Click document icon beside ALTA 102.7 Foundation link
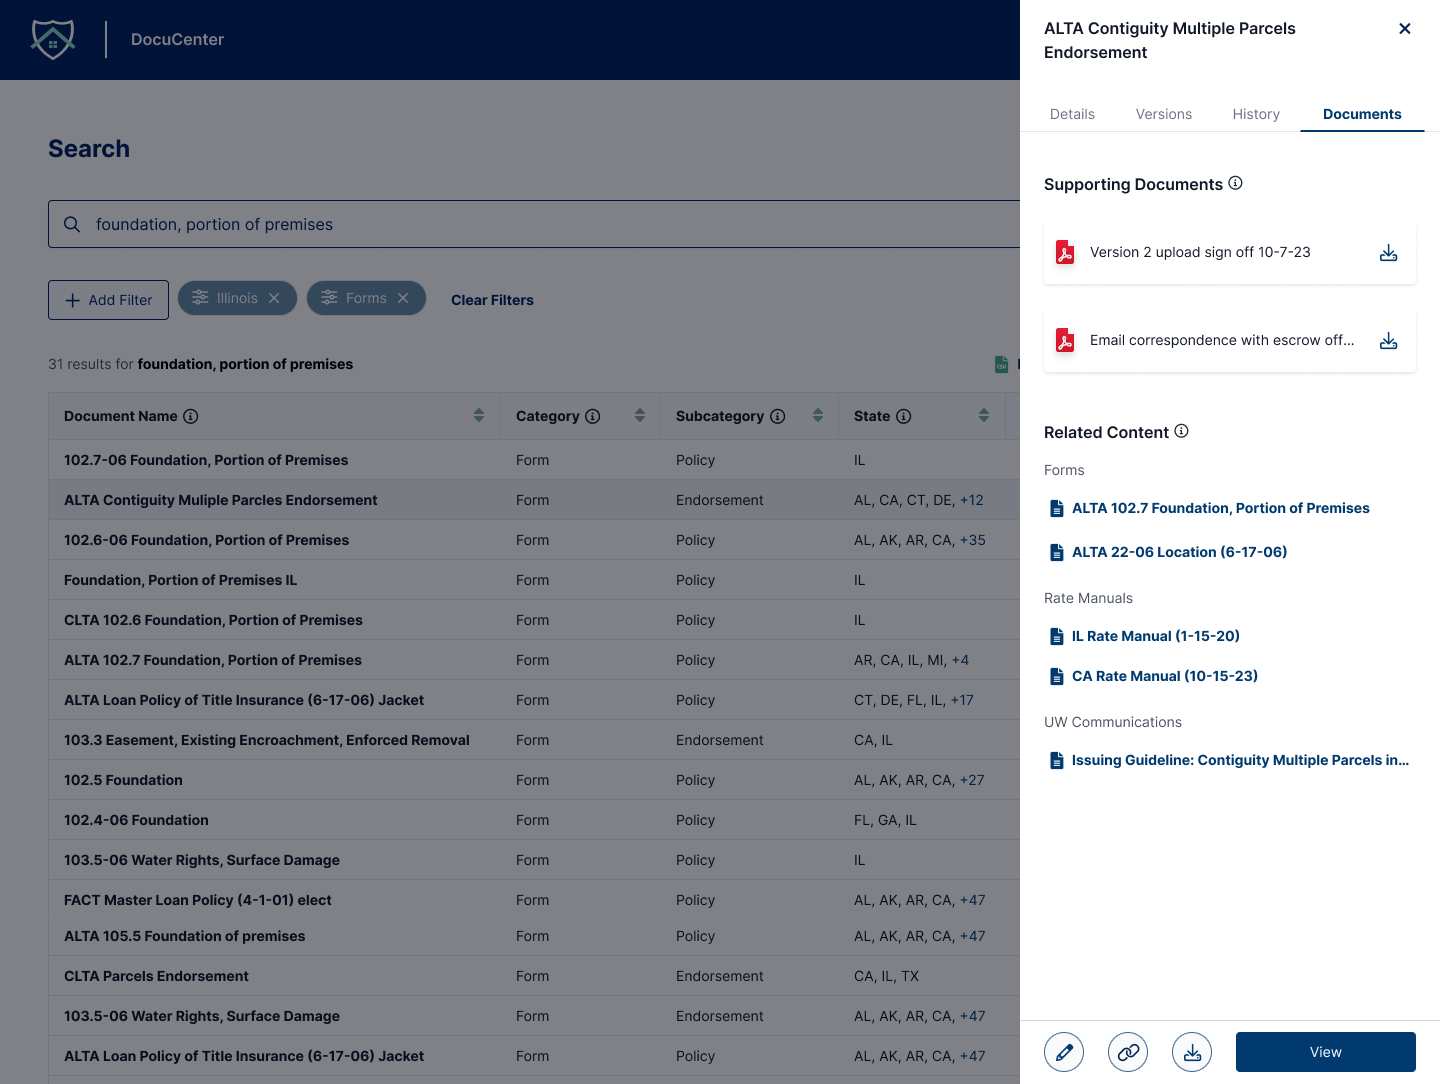The width and height of the screenshot is (1440, 1084). coord(1056,508)
